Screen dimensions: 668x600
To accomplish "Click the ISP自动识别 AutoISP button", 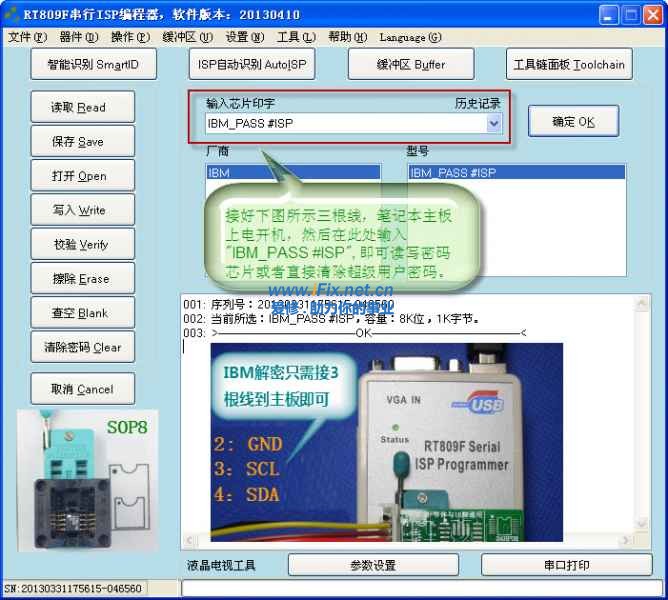I will [x=252, y=64].
